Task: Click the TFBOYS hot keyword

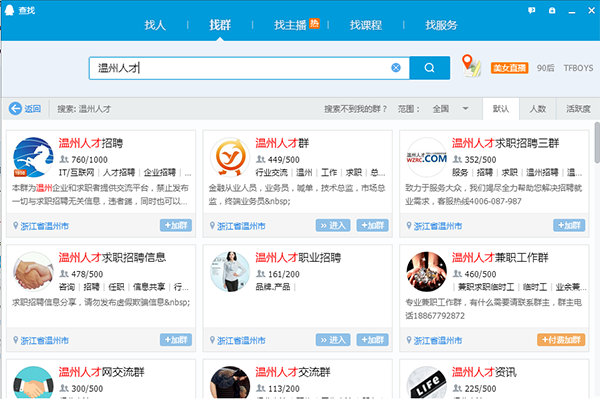Action: [x=578, y=68]
